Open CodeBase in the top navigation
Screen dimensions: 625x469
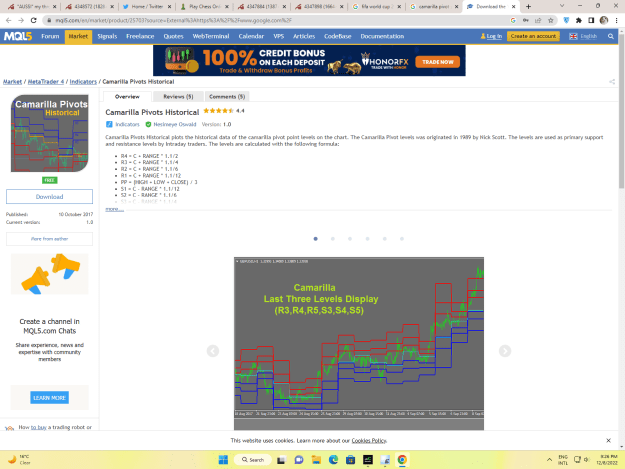(338, 36)
